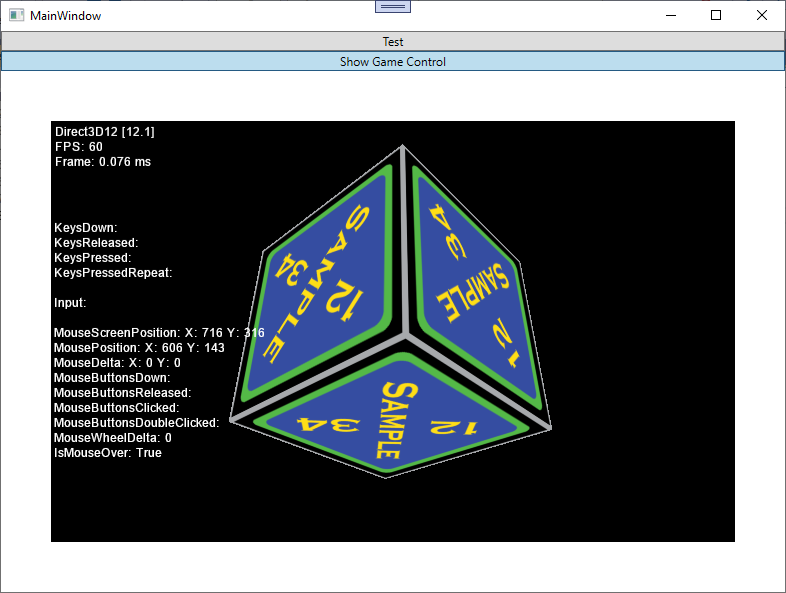Select the Frame: 0.076 ms text
This screenshot has height=593, width=786.
[x=103, y=162]
